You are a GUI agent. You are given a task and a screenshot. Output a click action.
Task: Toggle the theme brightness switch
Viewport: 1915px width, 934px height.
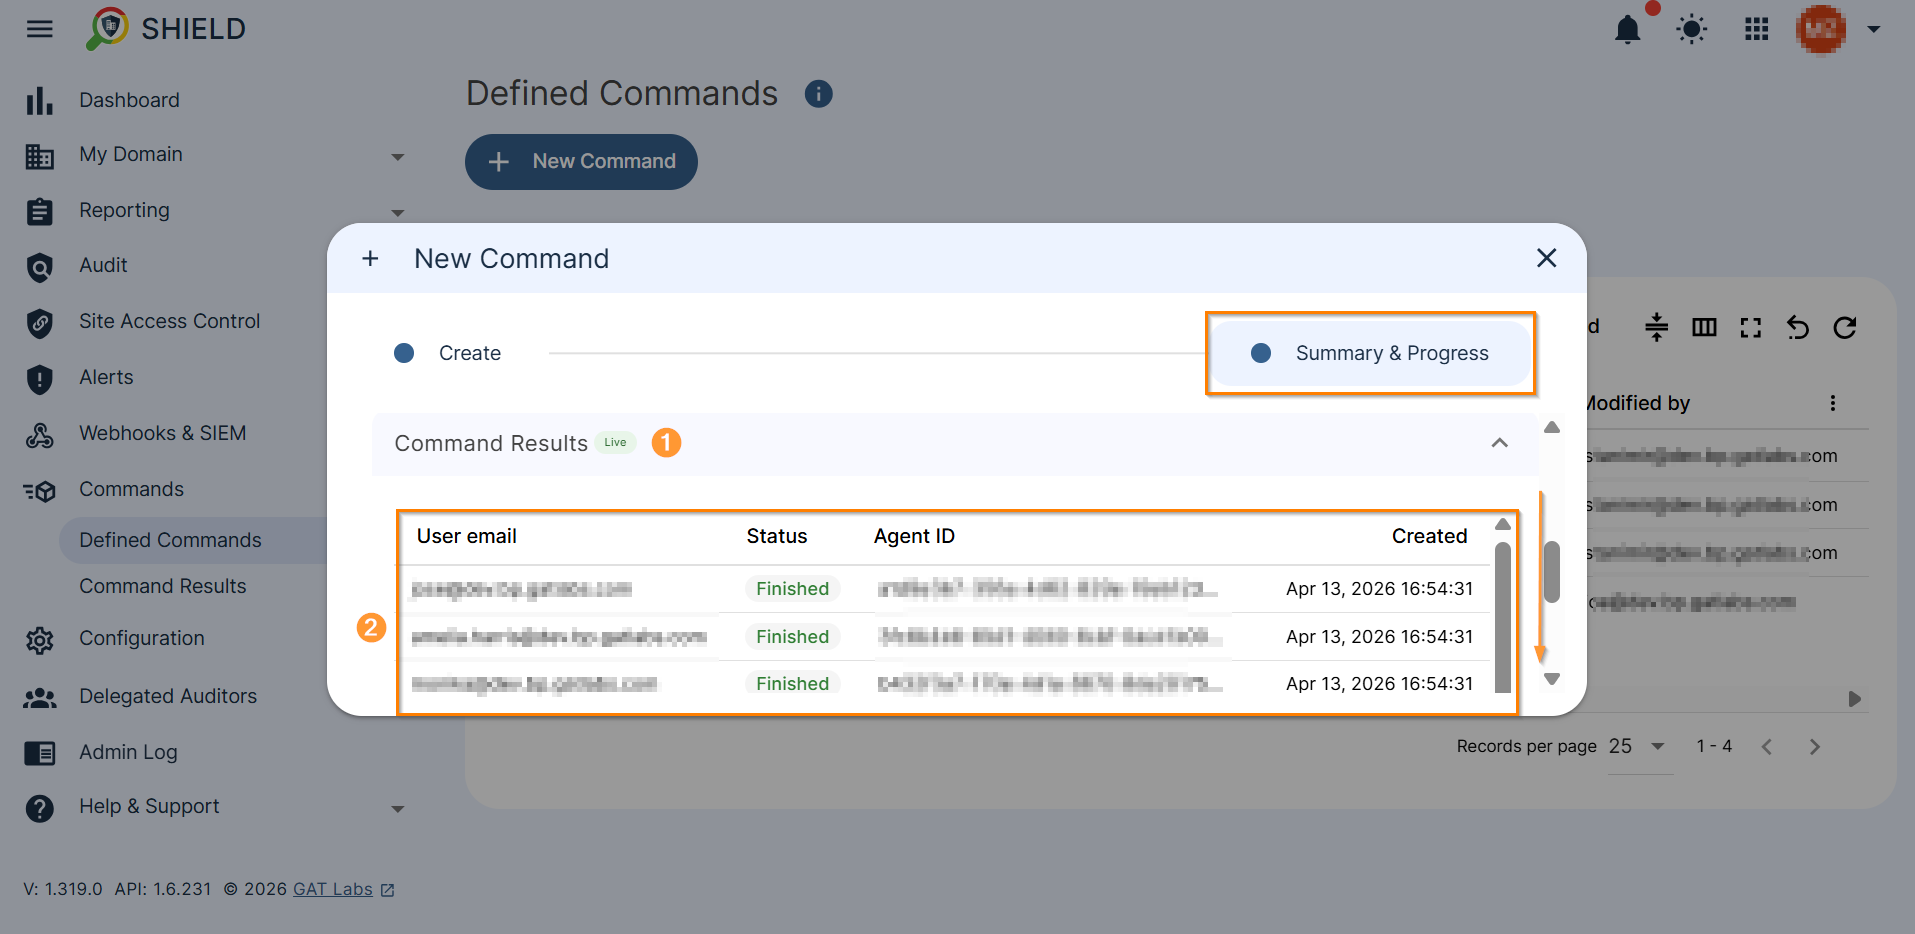point(1691,29)
